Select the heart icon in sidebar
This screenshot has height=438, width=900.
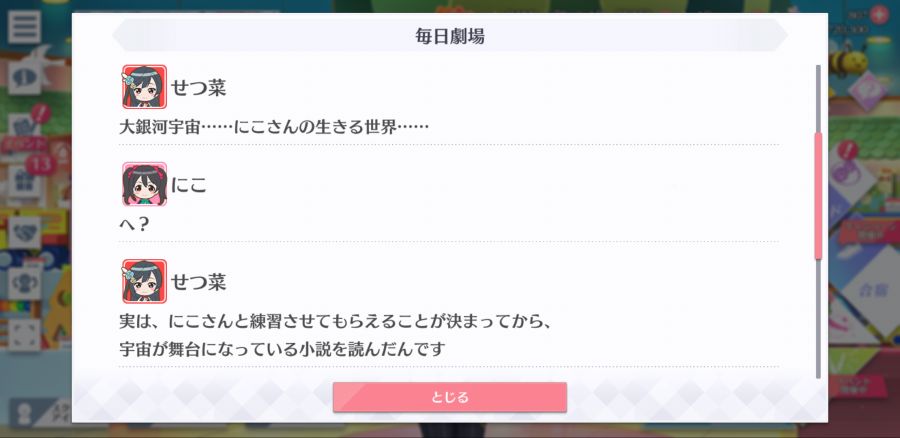coord(25,232)
